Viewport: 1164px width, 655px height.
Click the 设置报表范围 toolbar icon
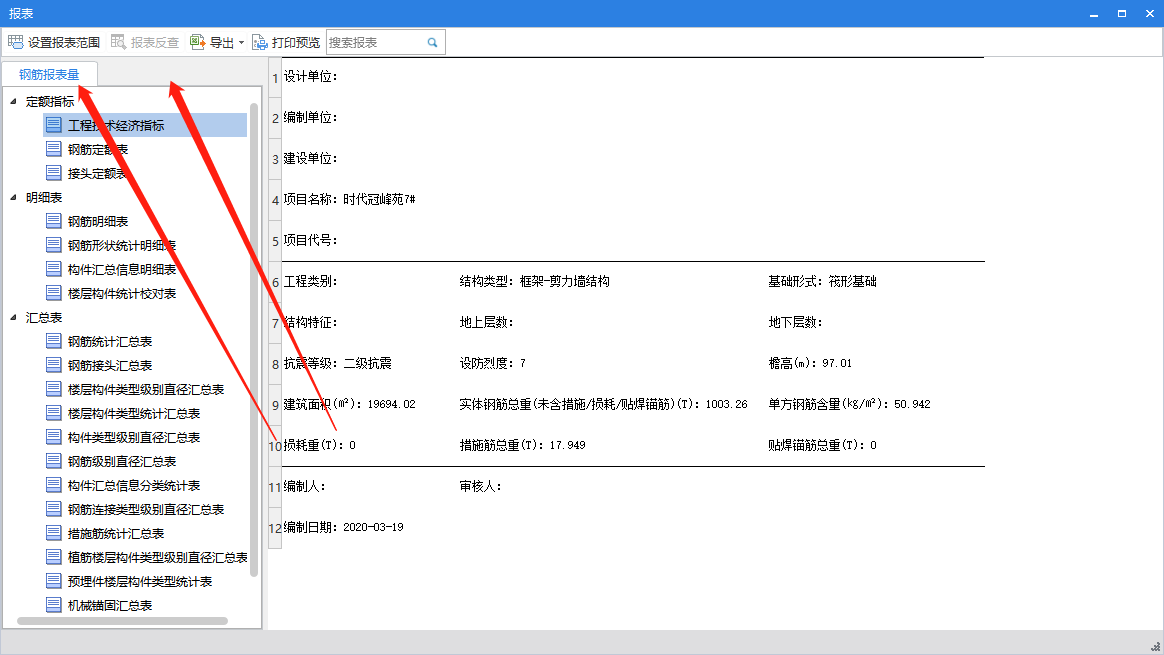point(16,42)
